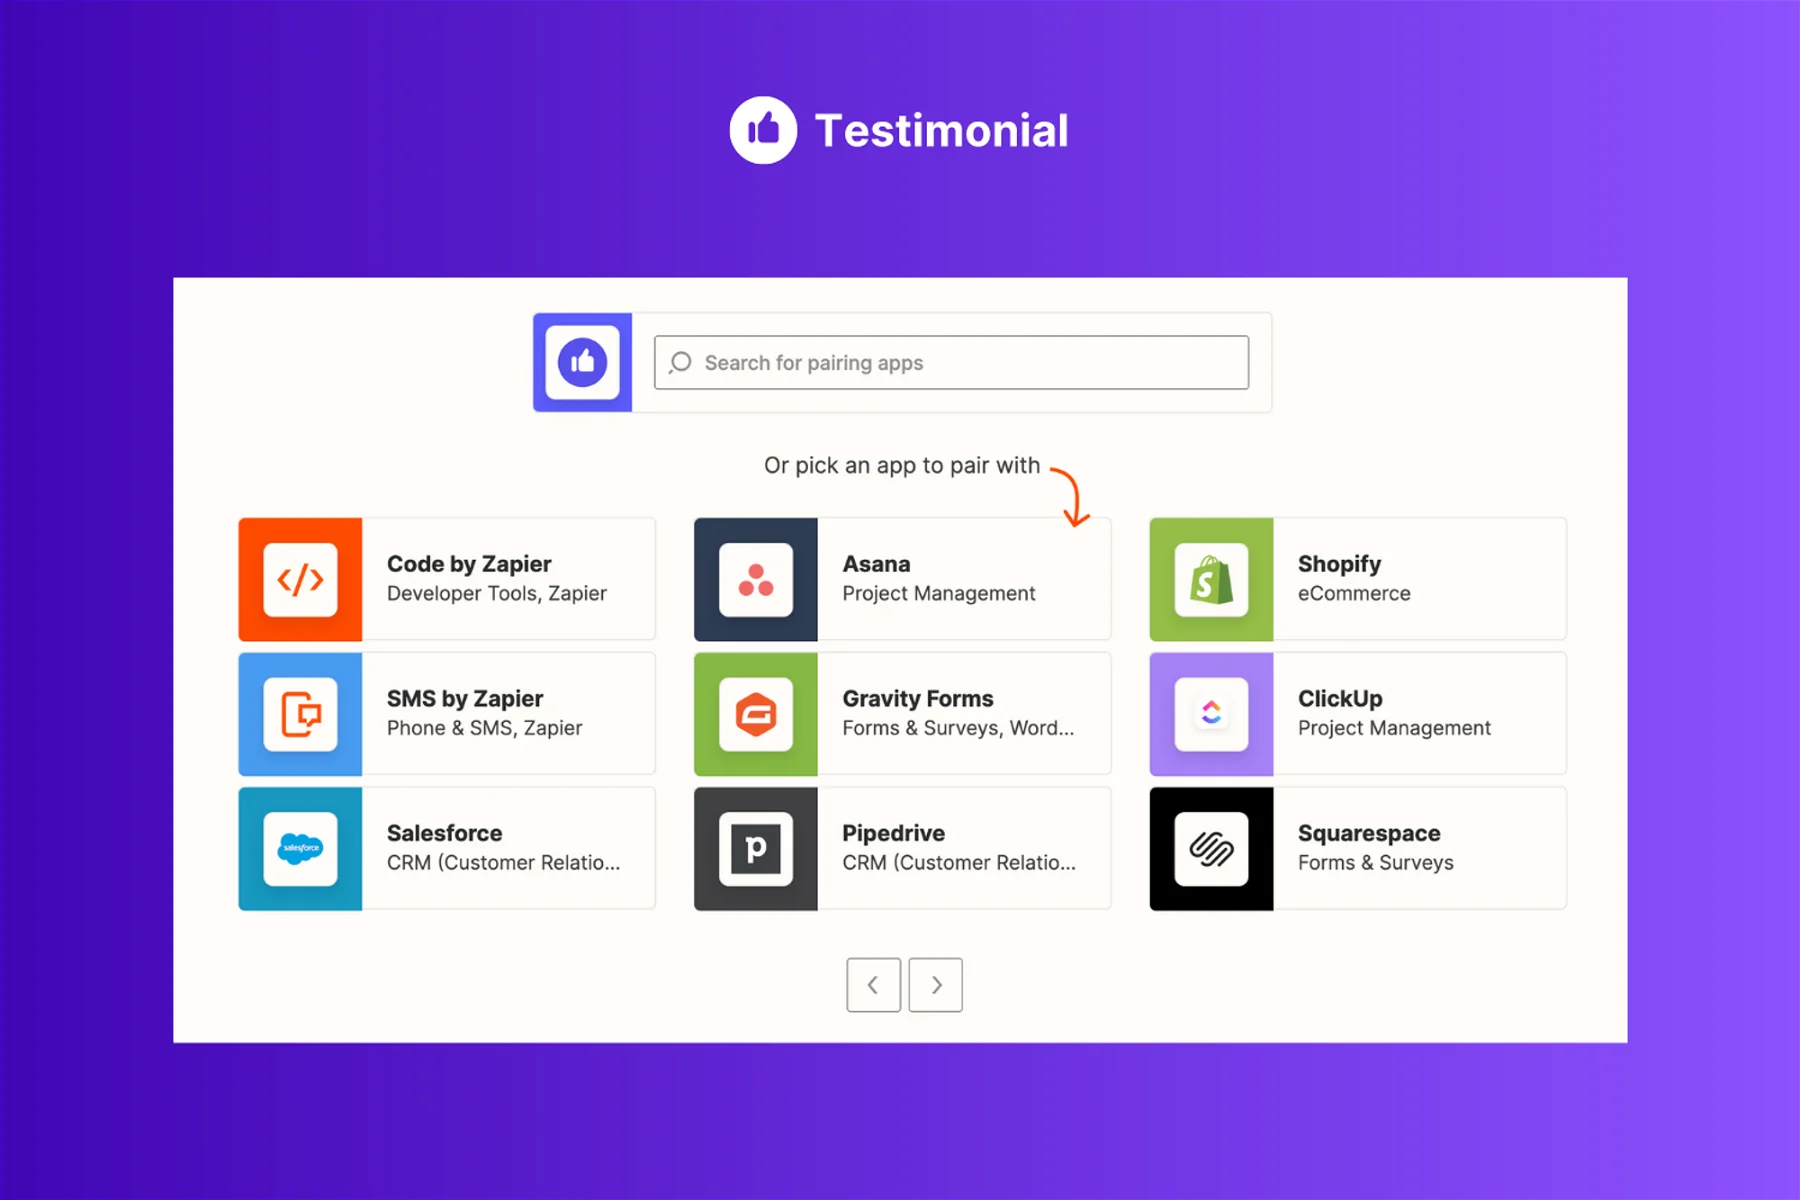
Task: Click the Gravity Forms hexagon icon
Action: (x=756, y=714)
